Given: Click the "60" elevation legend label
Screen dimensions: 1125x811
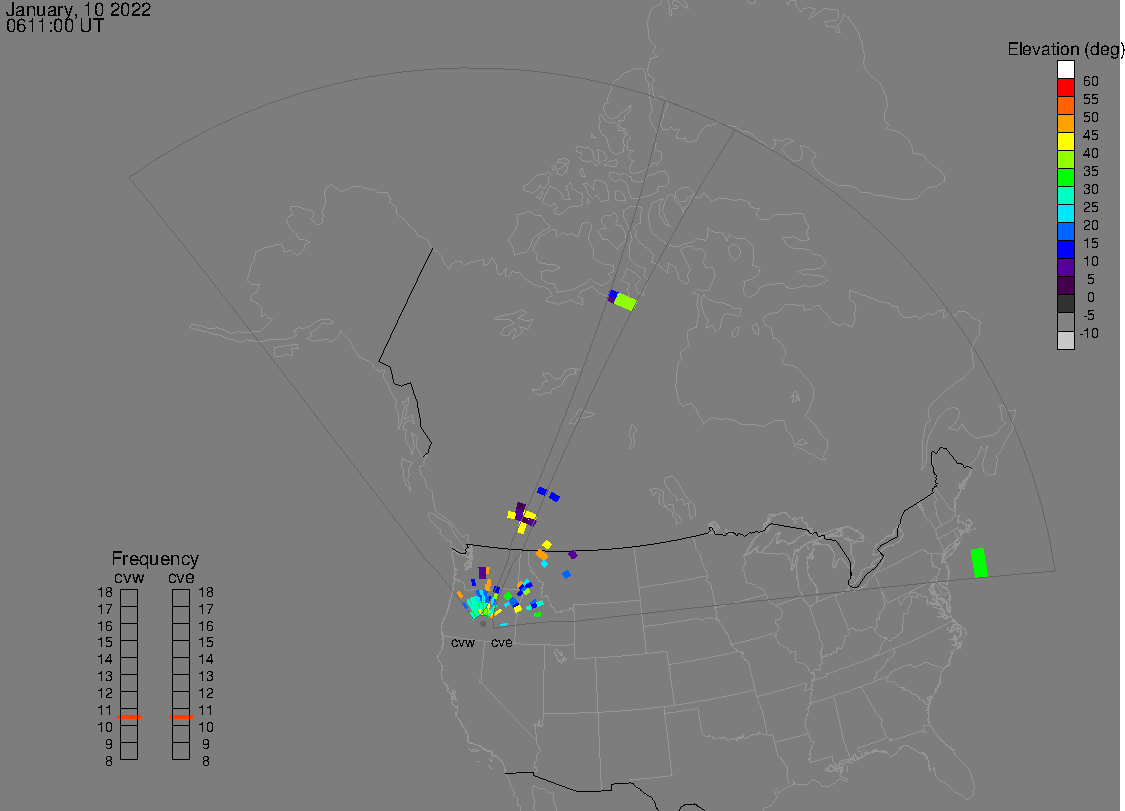Looking at the screenshot, I should [x=1091, y=81].
